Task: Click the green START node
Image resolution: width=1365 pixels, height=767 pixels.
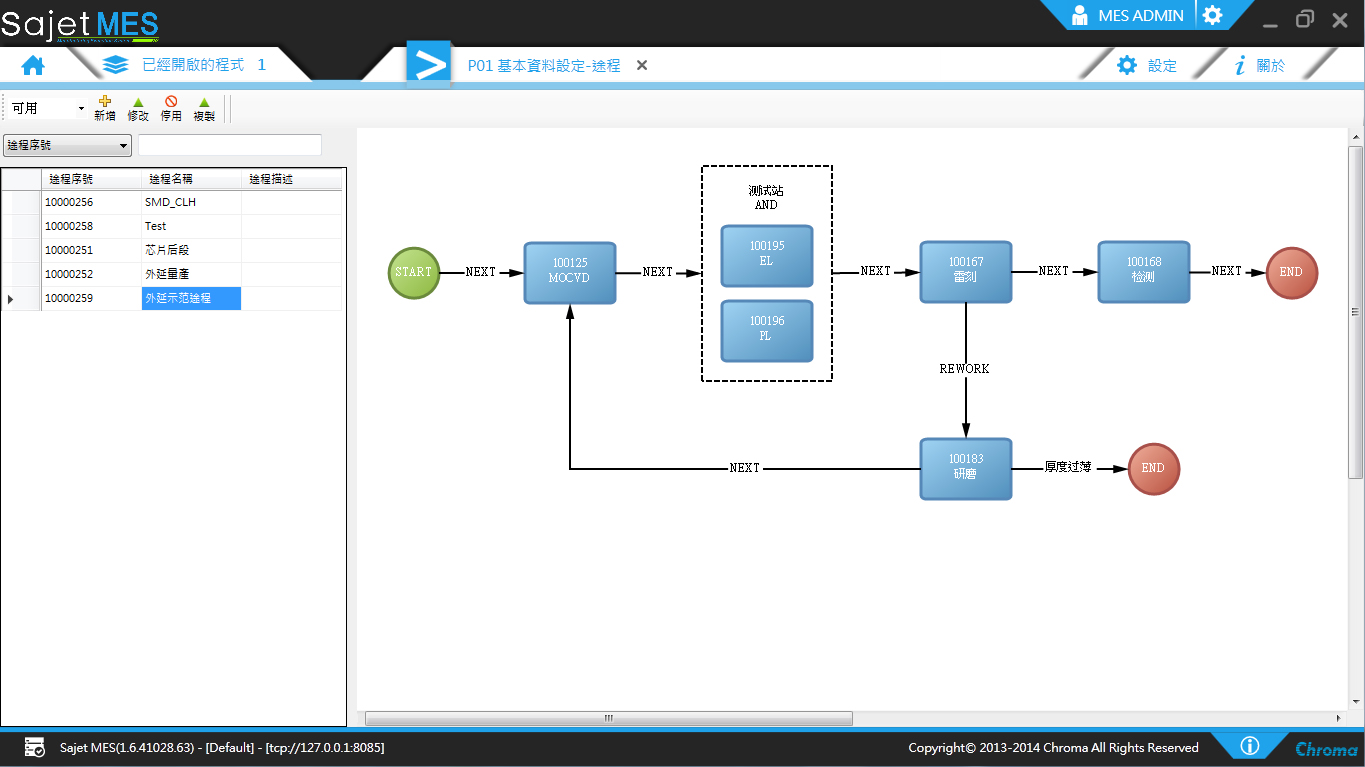Action: coord(414,272)
